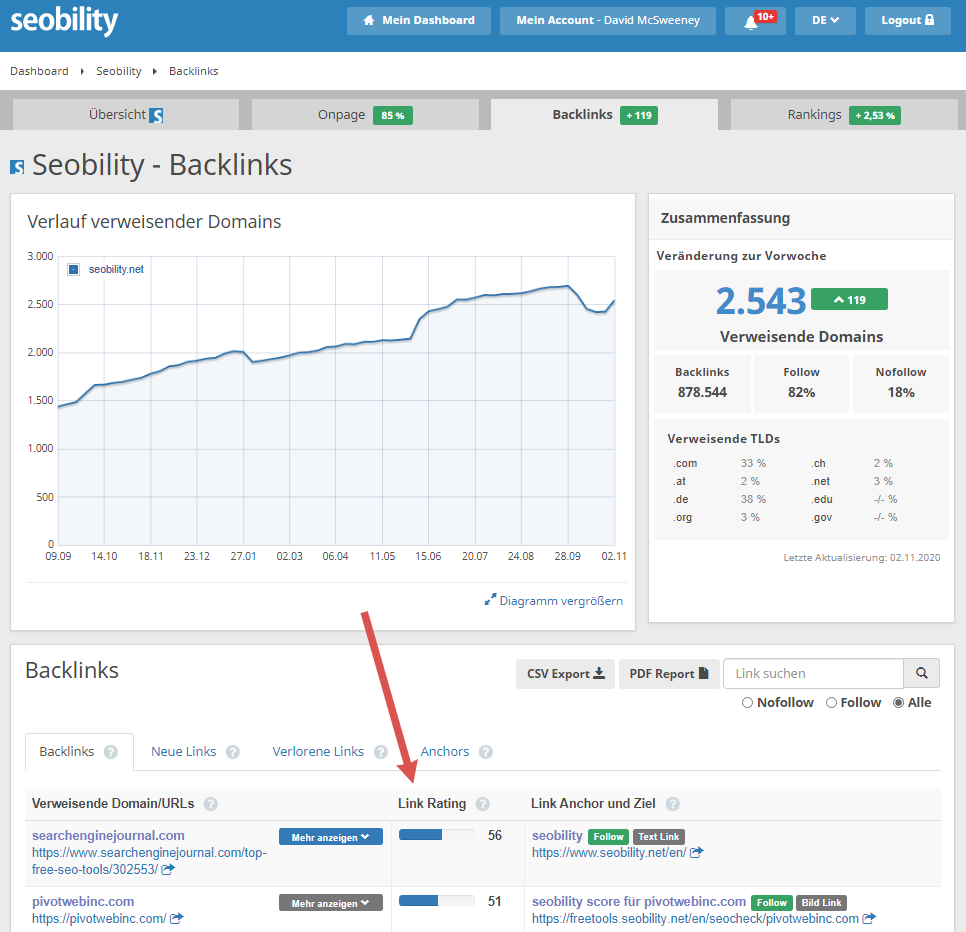Image resolution: width=966 pixels, height=932 pixels.
Task: Click the 2.543 Verweisende Domains number
Action: click(760, 301)
